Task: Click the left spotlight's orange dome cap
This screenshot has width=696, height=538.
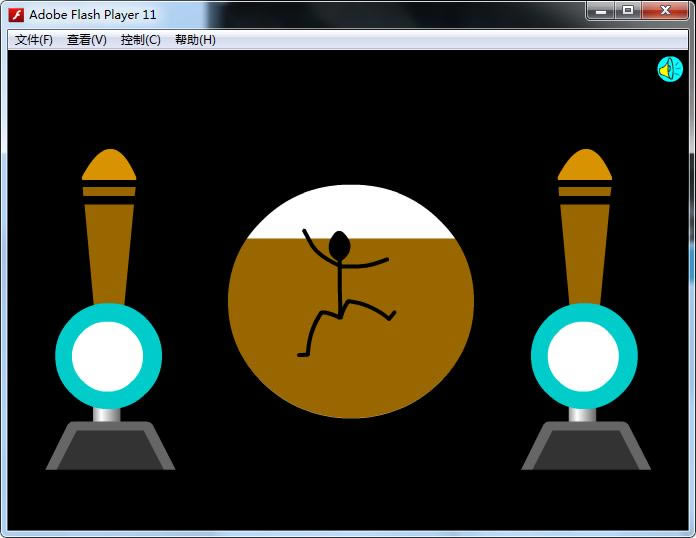Action: click(109, 165)
